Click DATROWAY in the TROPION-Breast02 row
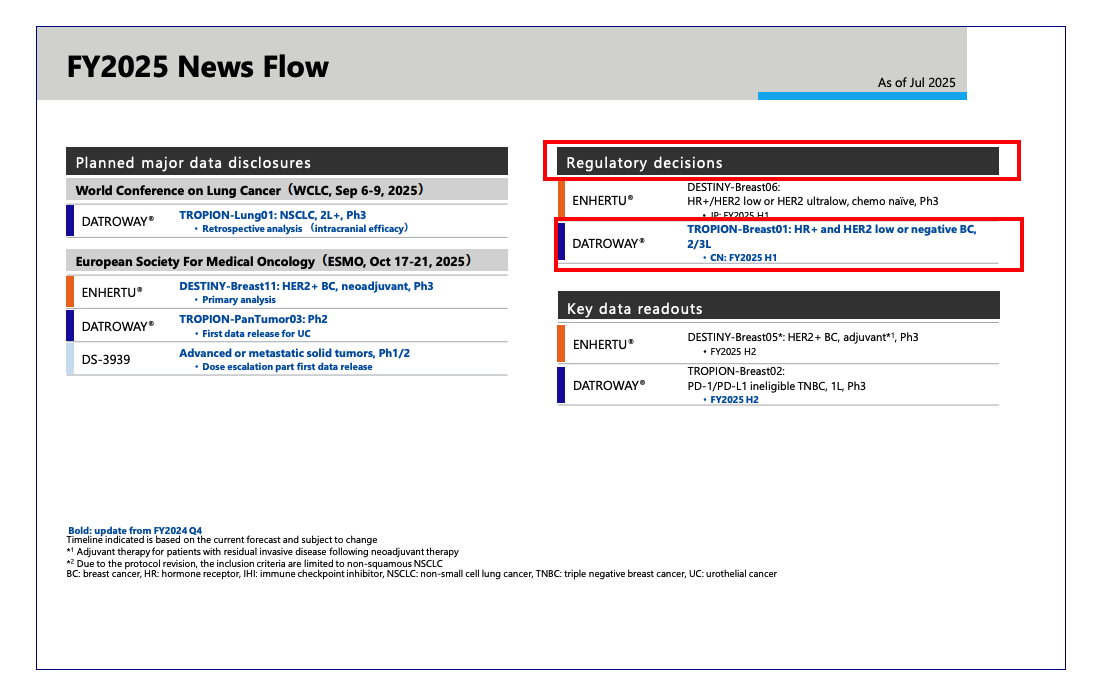The image size is (1100, 700). pos(609,386)
